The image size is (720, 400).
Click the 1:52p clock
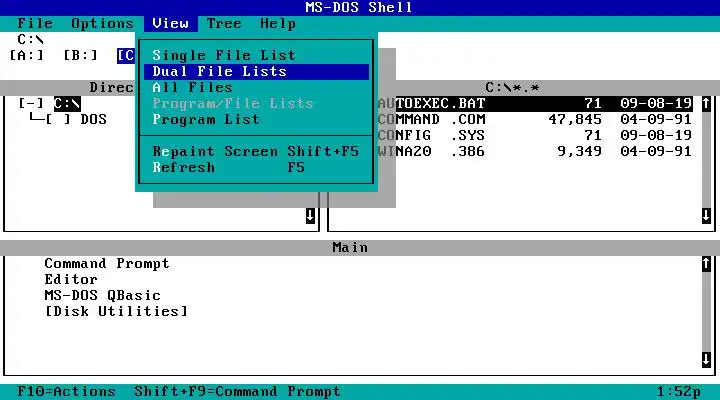[679, 392]
